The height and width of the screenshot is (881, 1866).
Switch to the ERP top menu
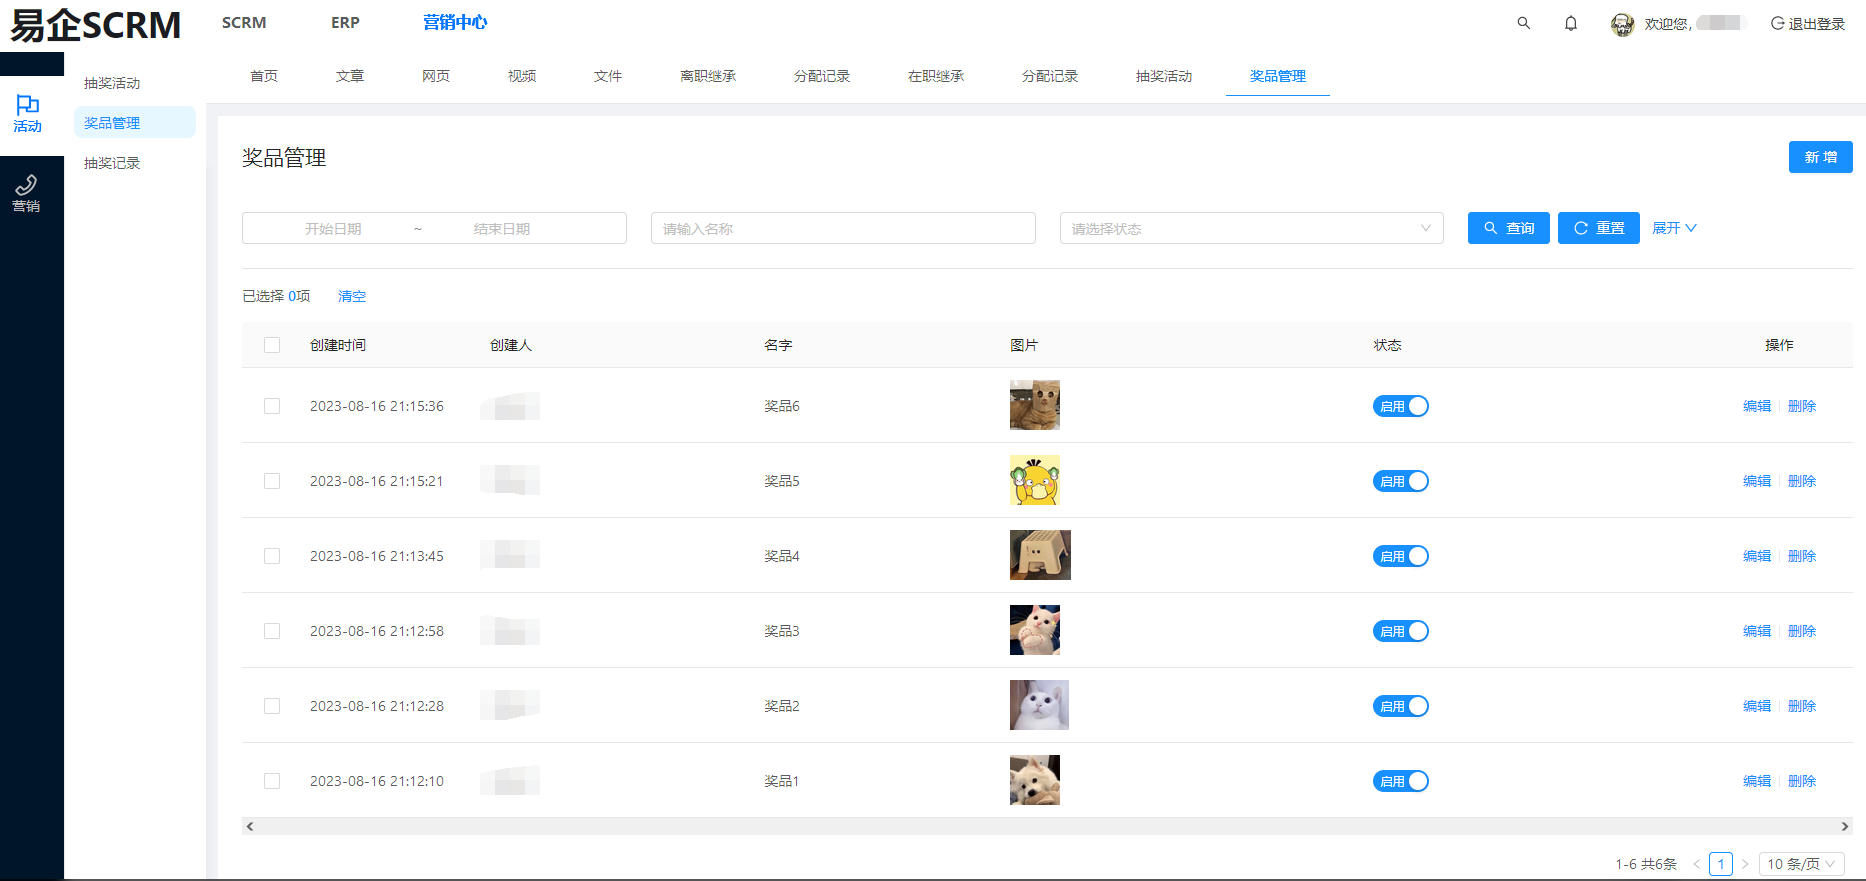coord(345,22)
